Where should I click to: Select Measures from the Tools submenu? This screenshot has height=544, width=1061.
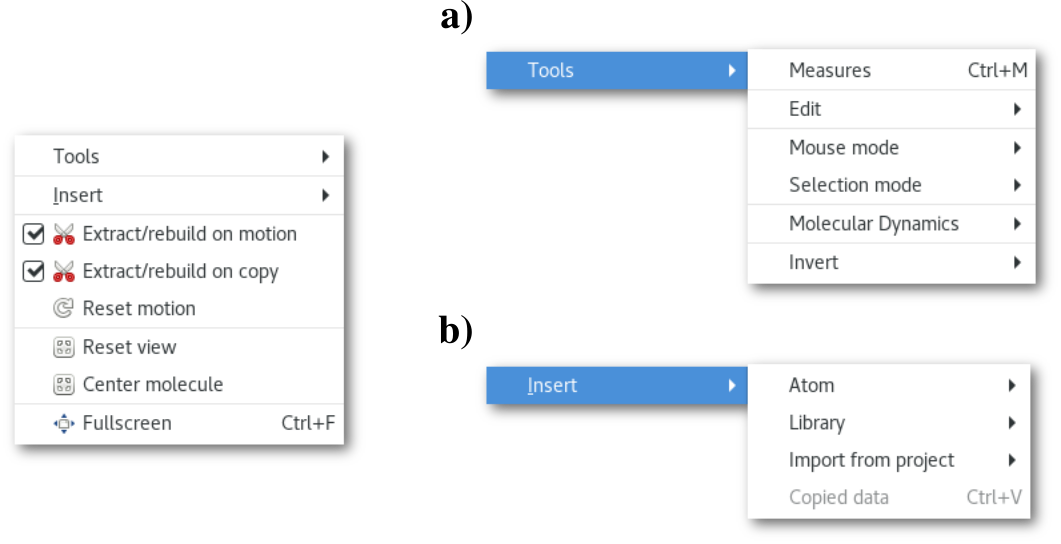click(830, 70)
